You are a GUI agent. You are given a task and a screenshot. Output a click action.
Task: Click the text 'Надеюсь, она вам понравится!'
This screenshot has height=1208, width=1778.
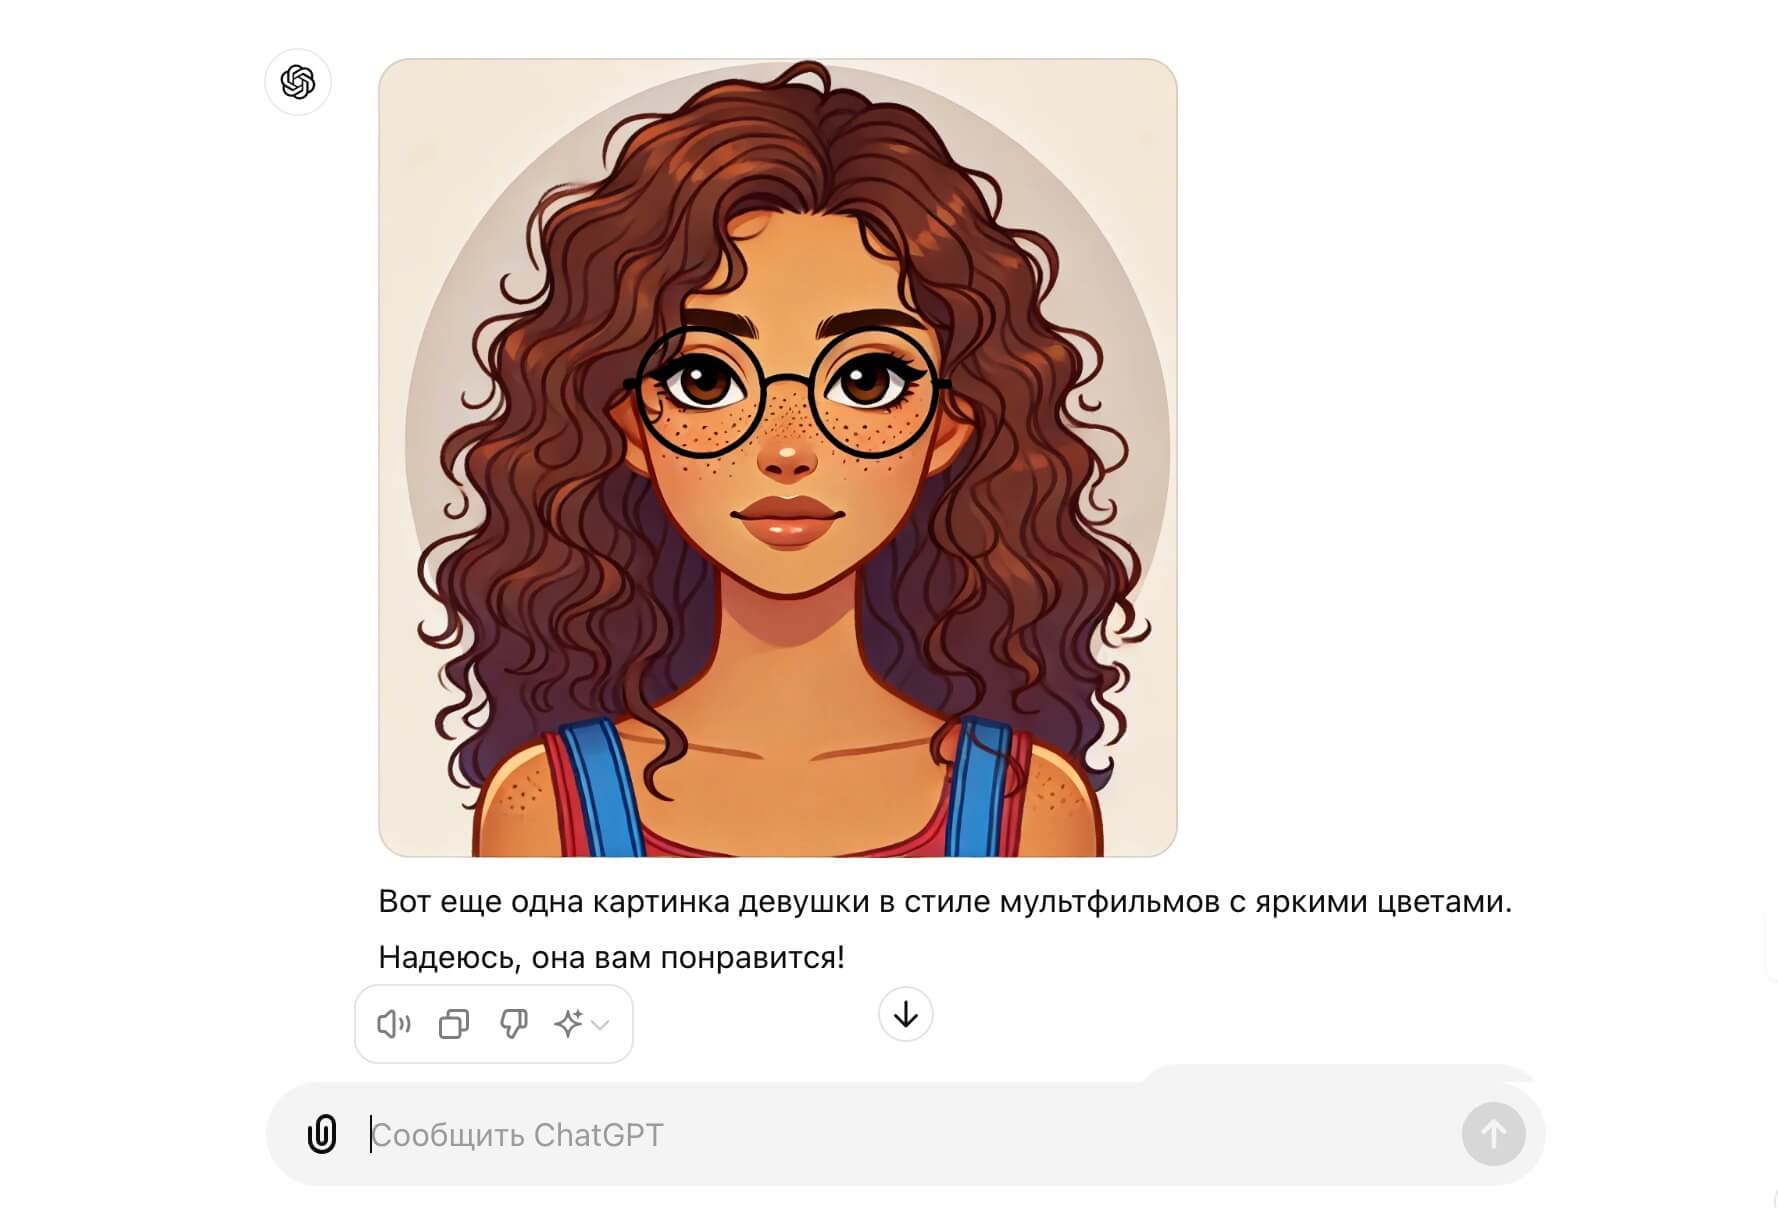(612, 958)
